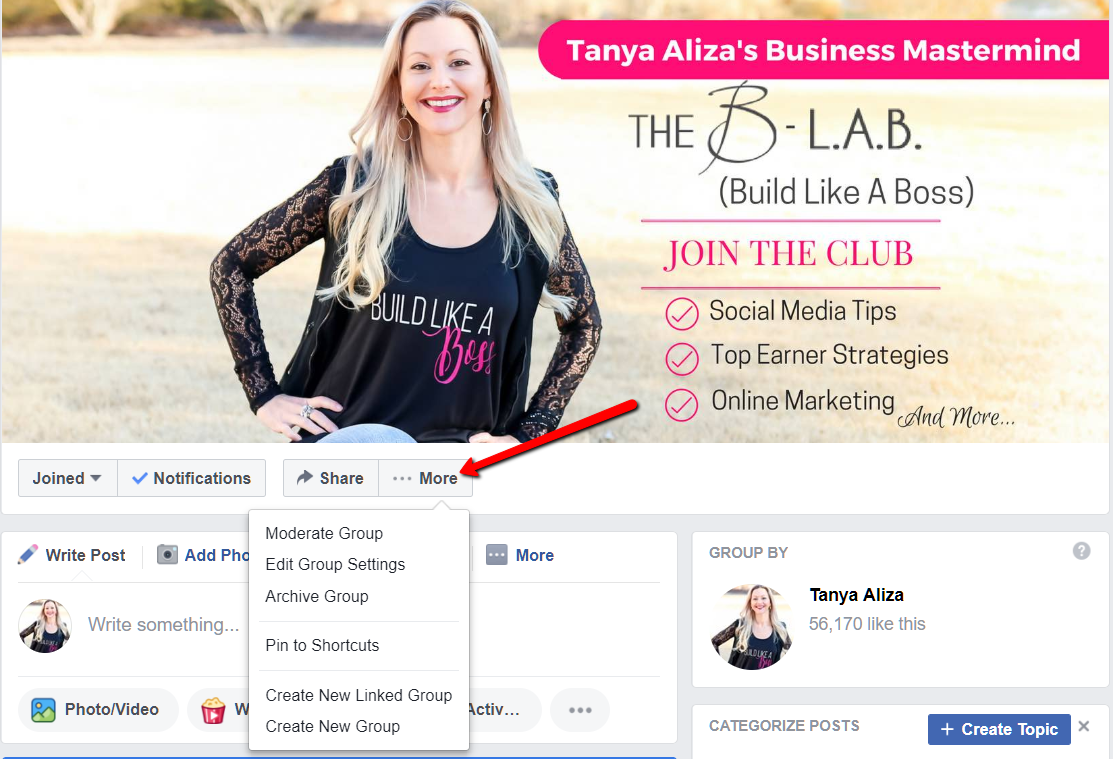This screenshot has width=1113, height=759.
Task: Click the camera Add Photo icon
Action: click(168, 555)
